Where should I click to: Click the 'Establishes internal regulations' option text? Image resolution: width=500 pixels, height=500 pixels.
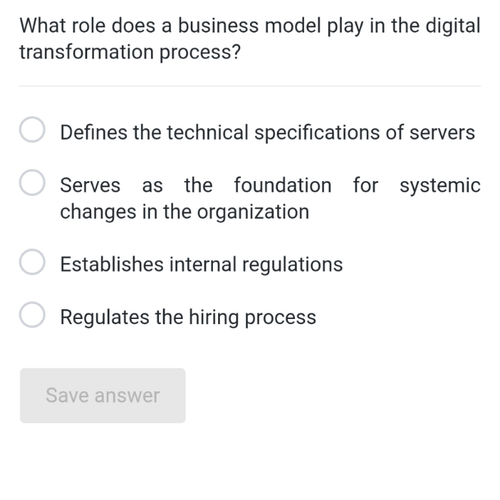(201, 265)
